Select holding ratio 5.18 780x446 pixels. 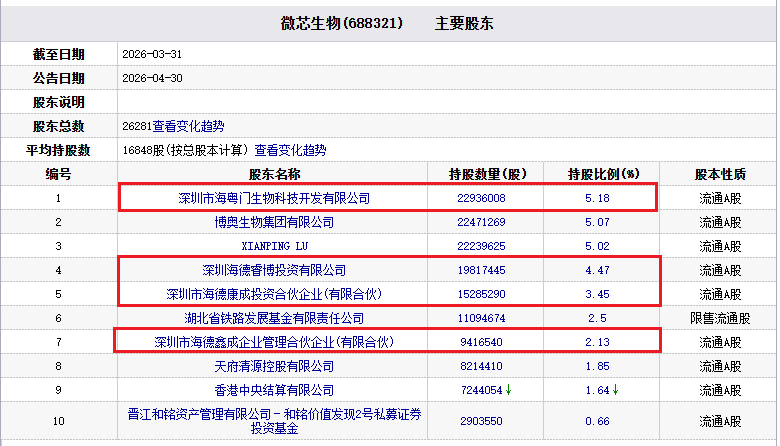tap(597, 198)
